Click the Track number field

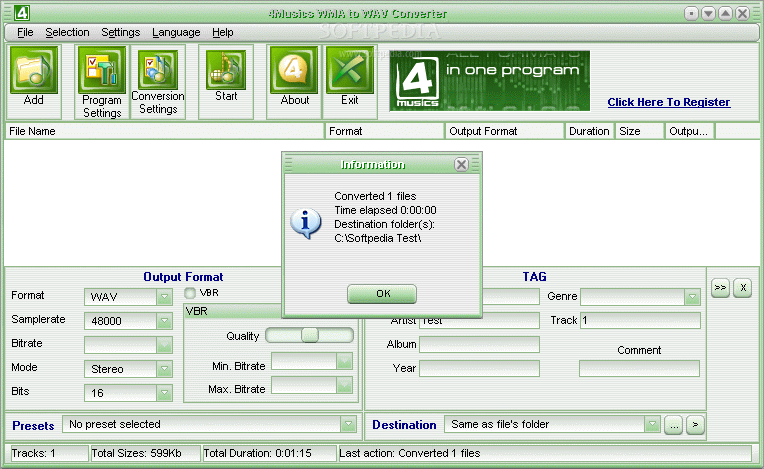[x=640, y=320]
